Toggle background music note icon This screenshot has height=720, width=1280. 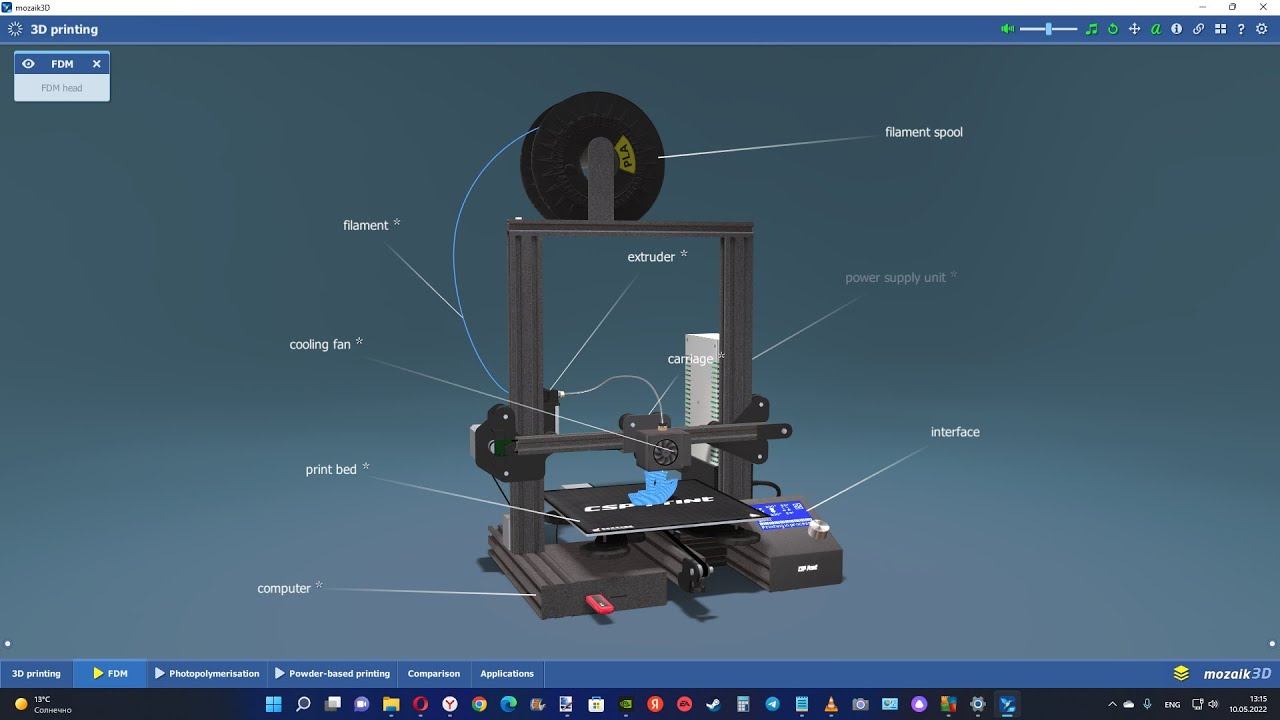1092,29
